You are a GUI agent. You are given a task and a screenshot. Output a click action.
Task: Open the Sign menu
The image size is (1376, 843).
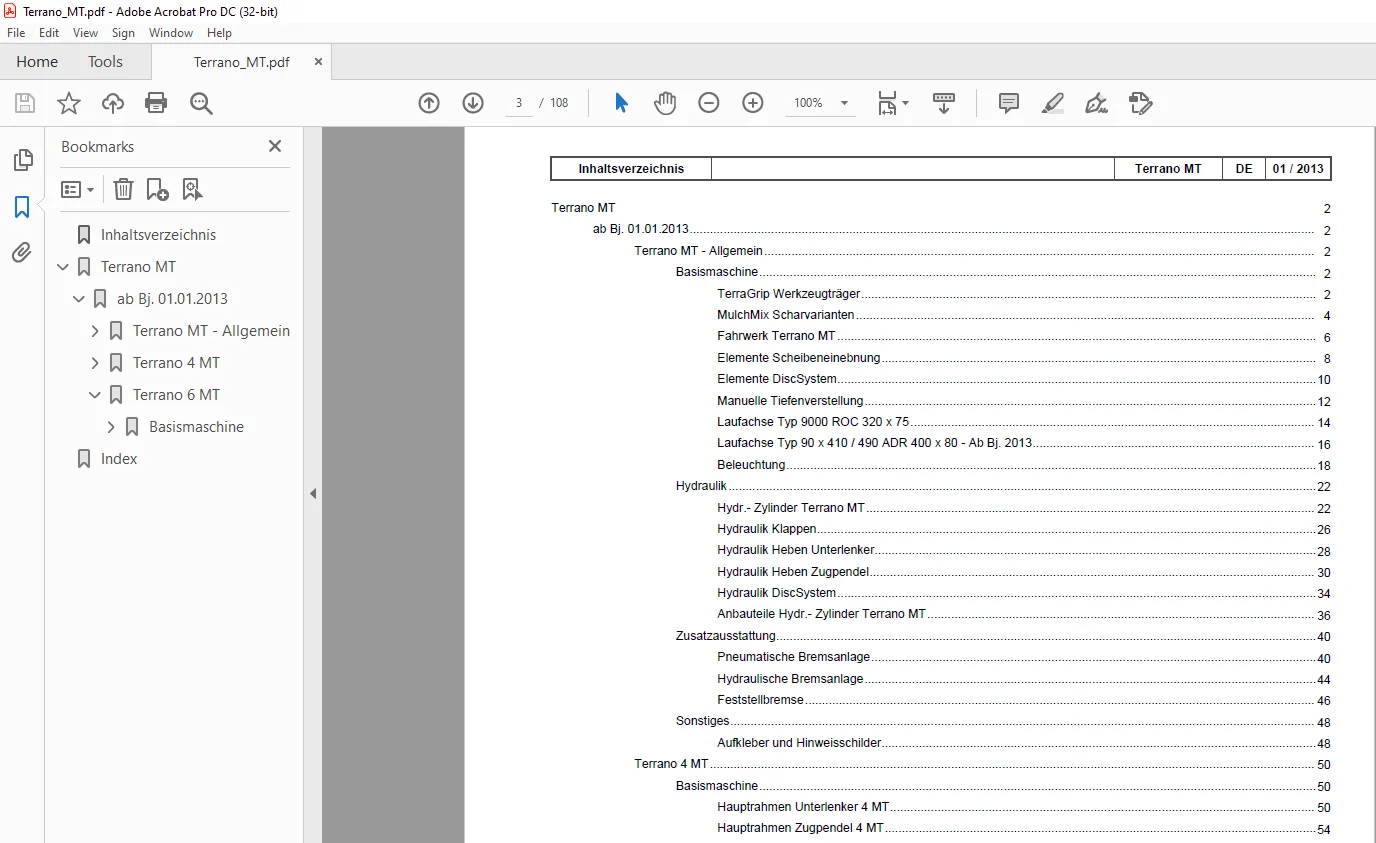tap(123, 33)
